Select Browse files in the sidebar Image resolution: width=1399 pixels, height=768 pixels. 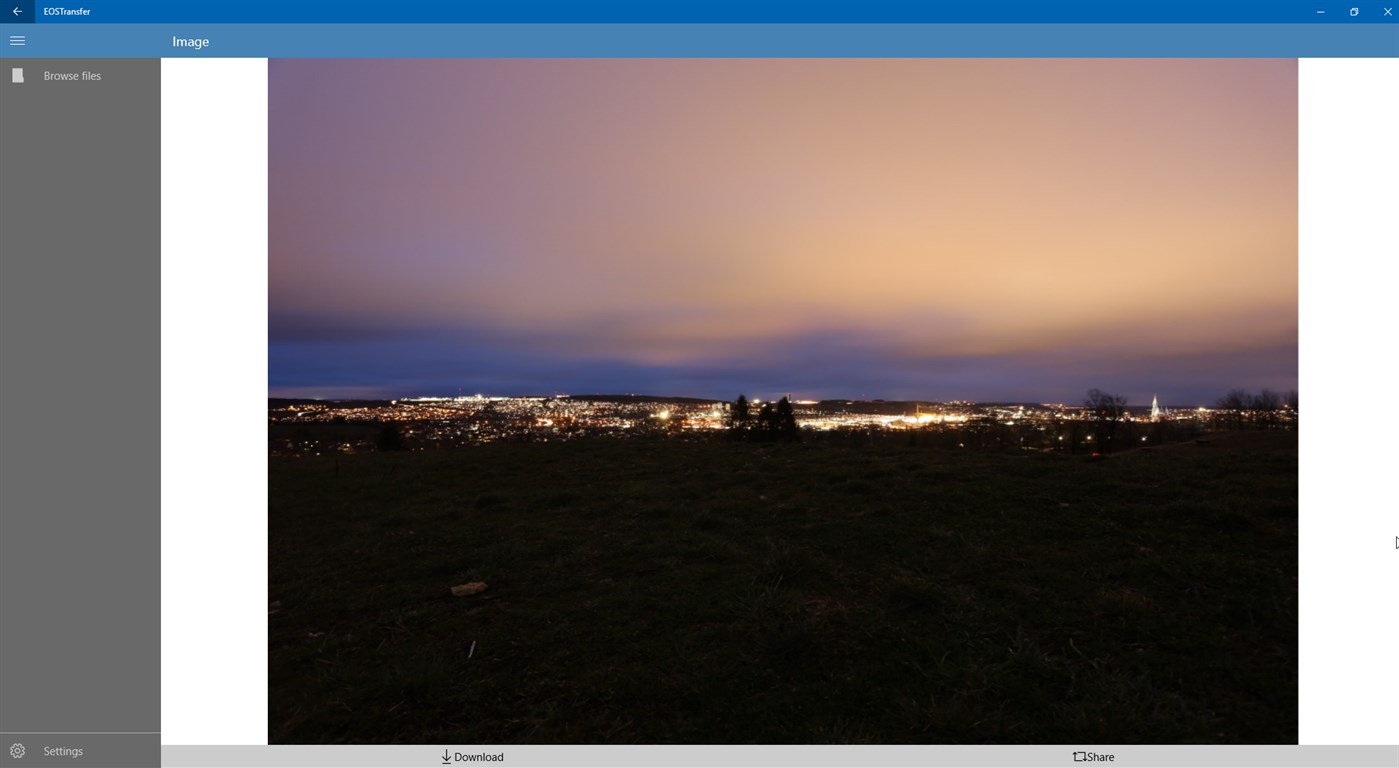coord(72,75)
